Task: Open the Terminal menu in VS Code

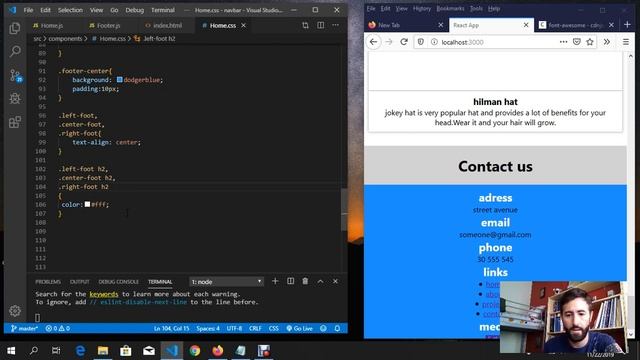Action: pyautogui.click(x=163, y=10)
